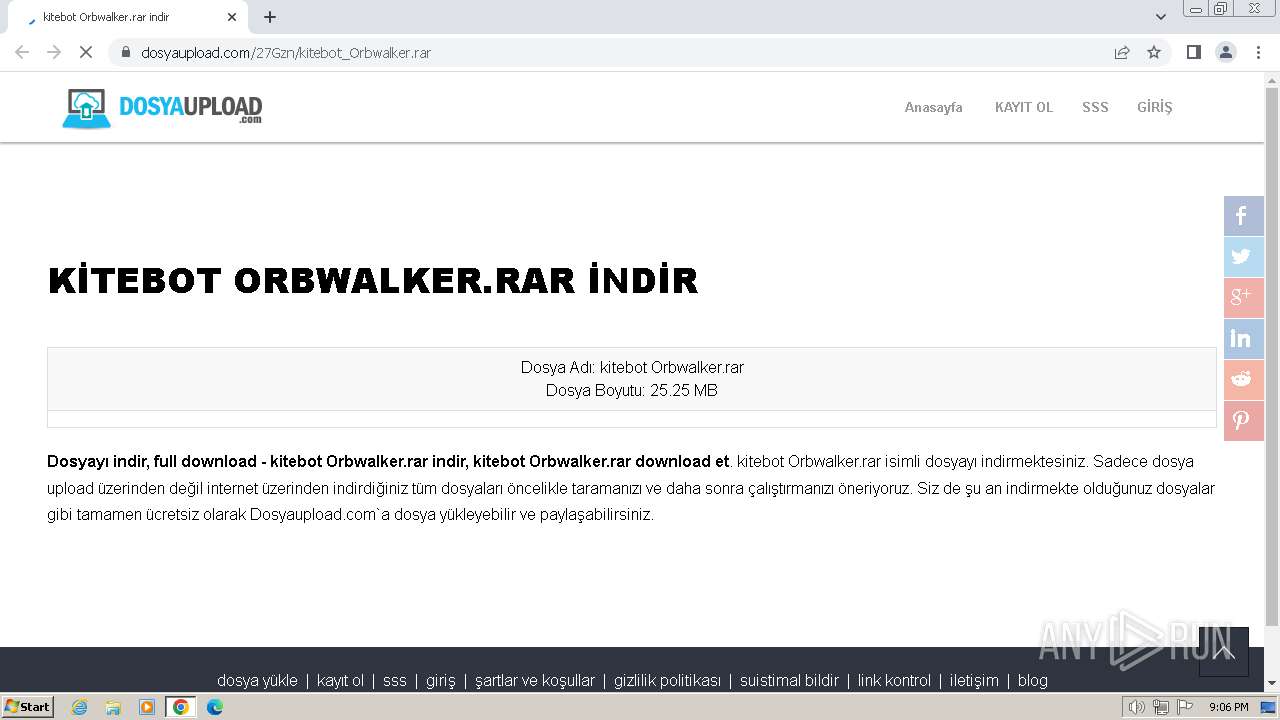Click the Chrome taskbar icon
The height and width of the screenshot is (720, 1280).
tap(181, 707)
